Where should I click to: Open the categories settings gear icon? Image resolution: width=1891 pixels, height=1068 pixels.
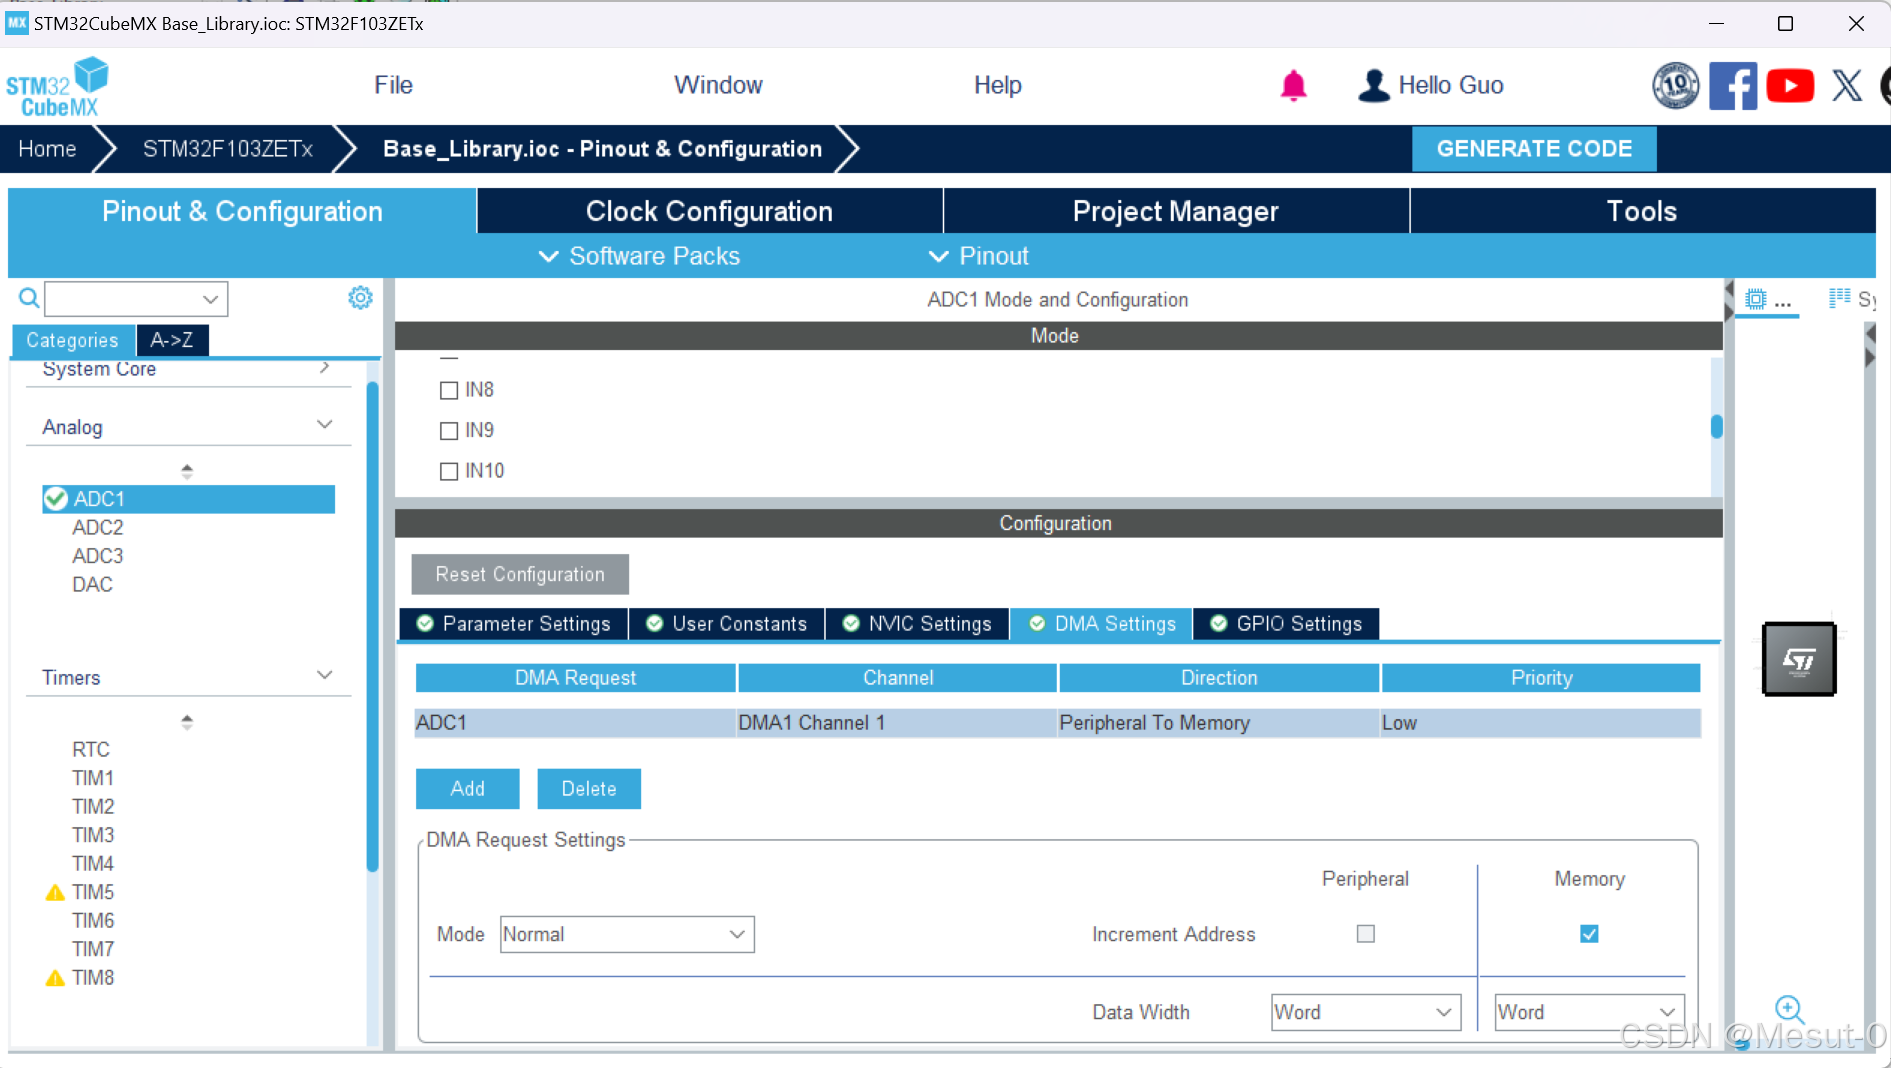(x=360, y=298)
